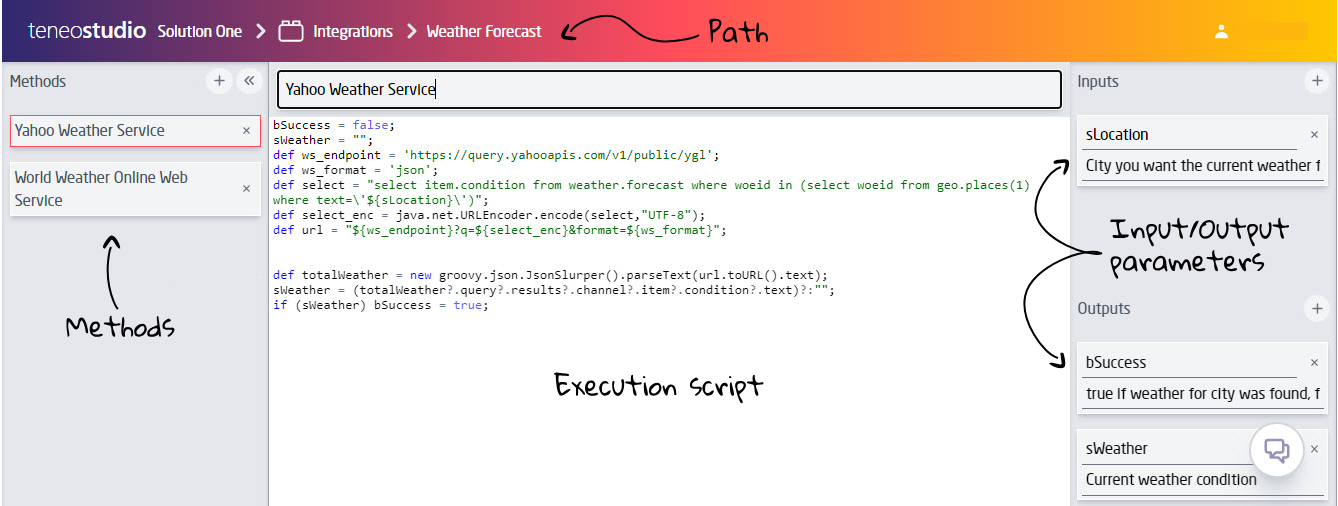Open the chat feedback bubble

(x=1277, y=450)
